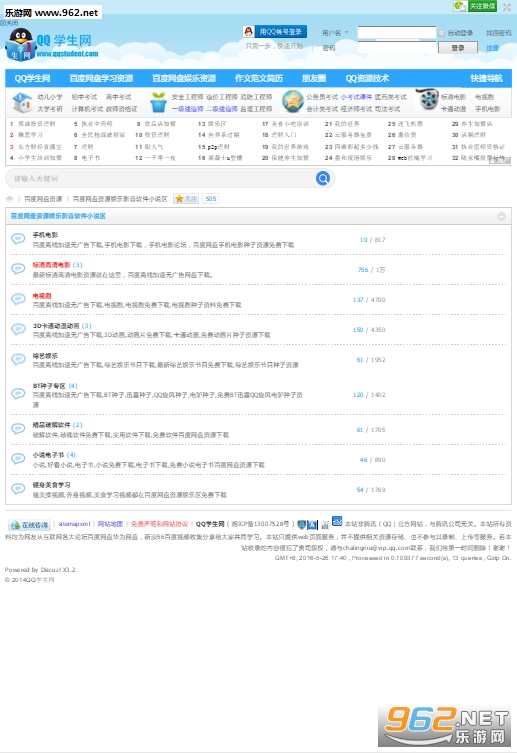Open the 幼儿小学 link
The image size is (517, 753).
pos(50,97)
